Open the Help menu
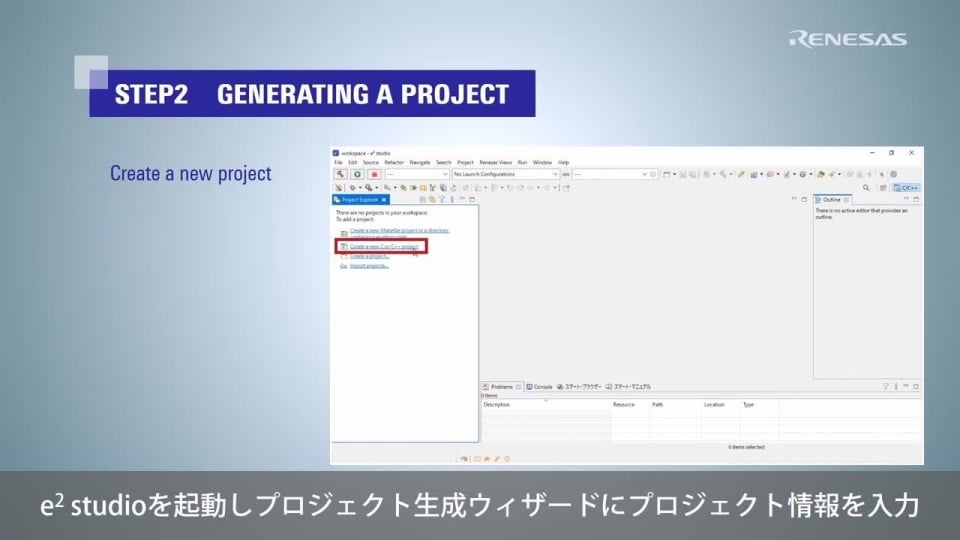Image resolution: width=960 pixels, height=540 pixels. click(x=563, y=163)
